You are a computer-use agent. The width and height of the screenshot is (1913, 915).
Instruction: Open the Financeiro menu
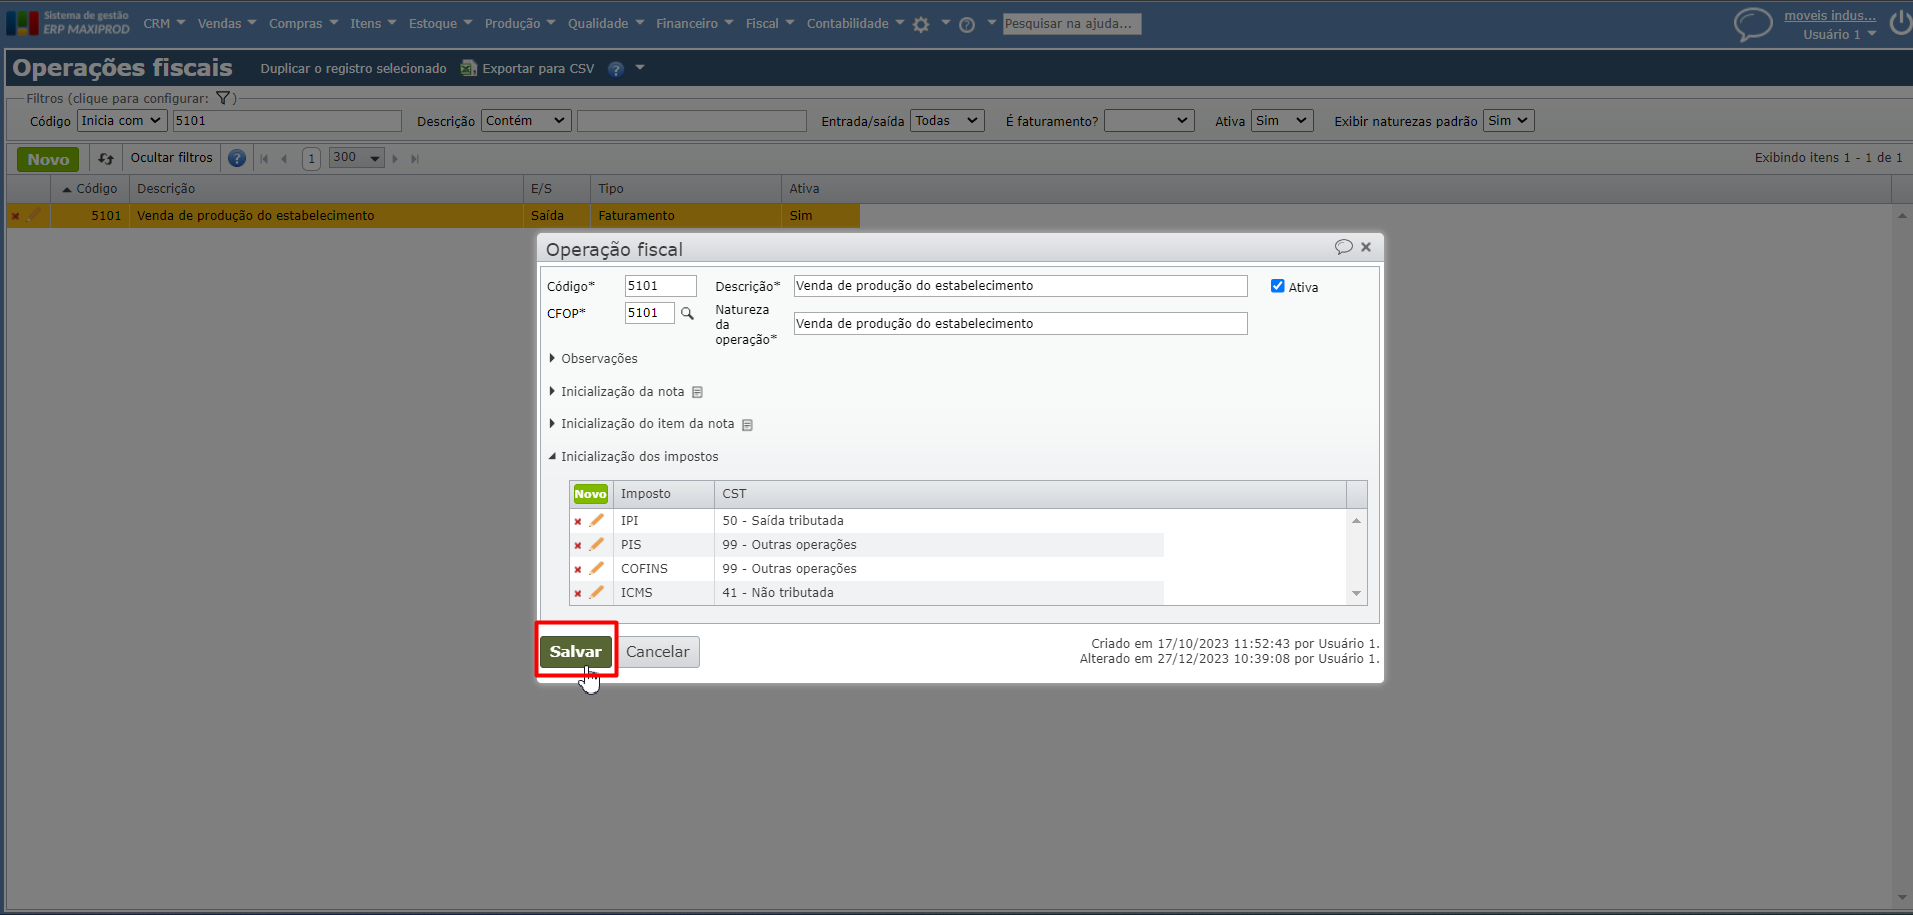pyautogui.click(x=694, y=24)
